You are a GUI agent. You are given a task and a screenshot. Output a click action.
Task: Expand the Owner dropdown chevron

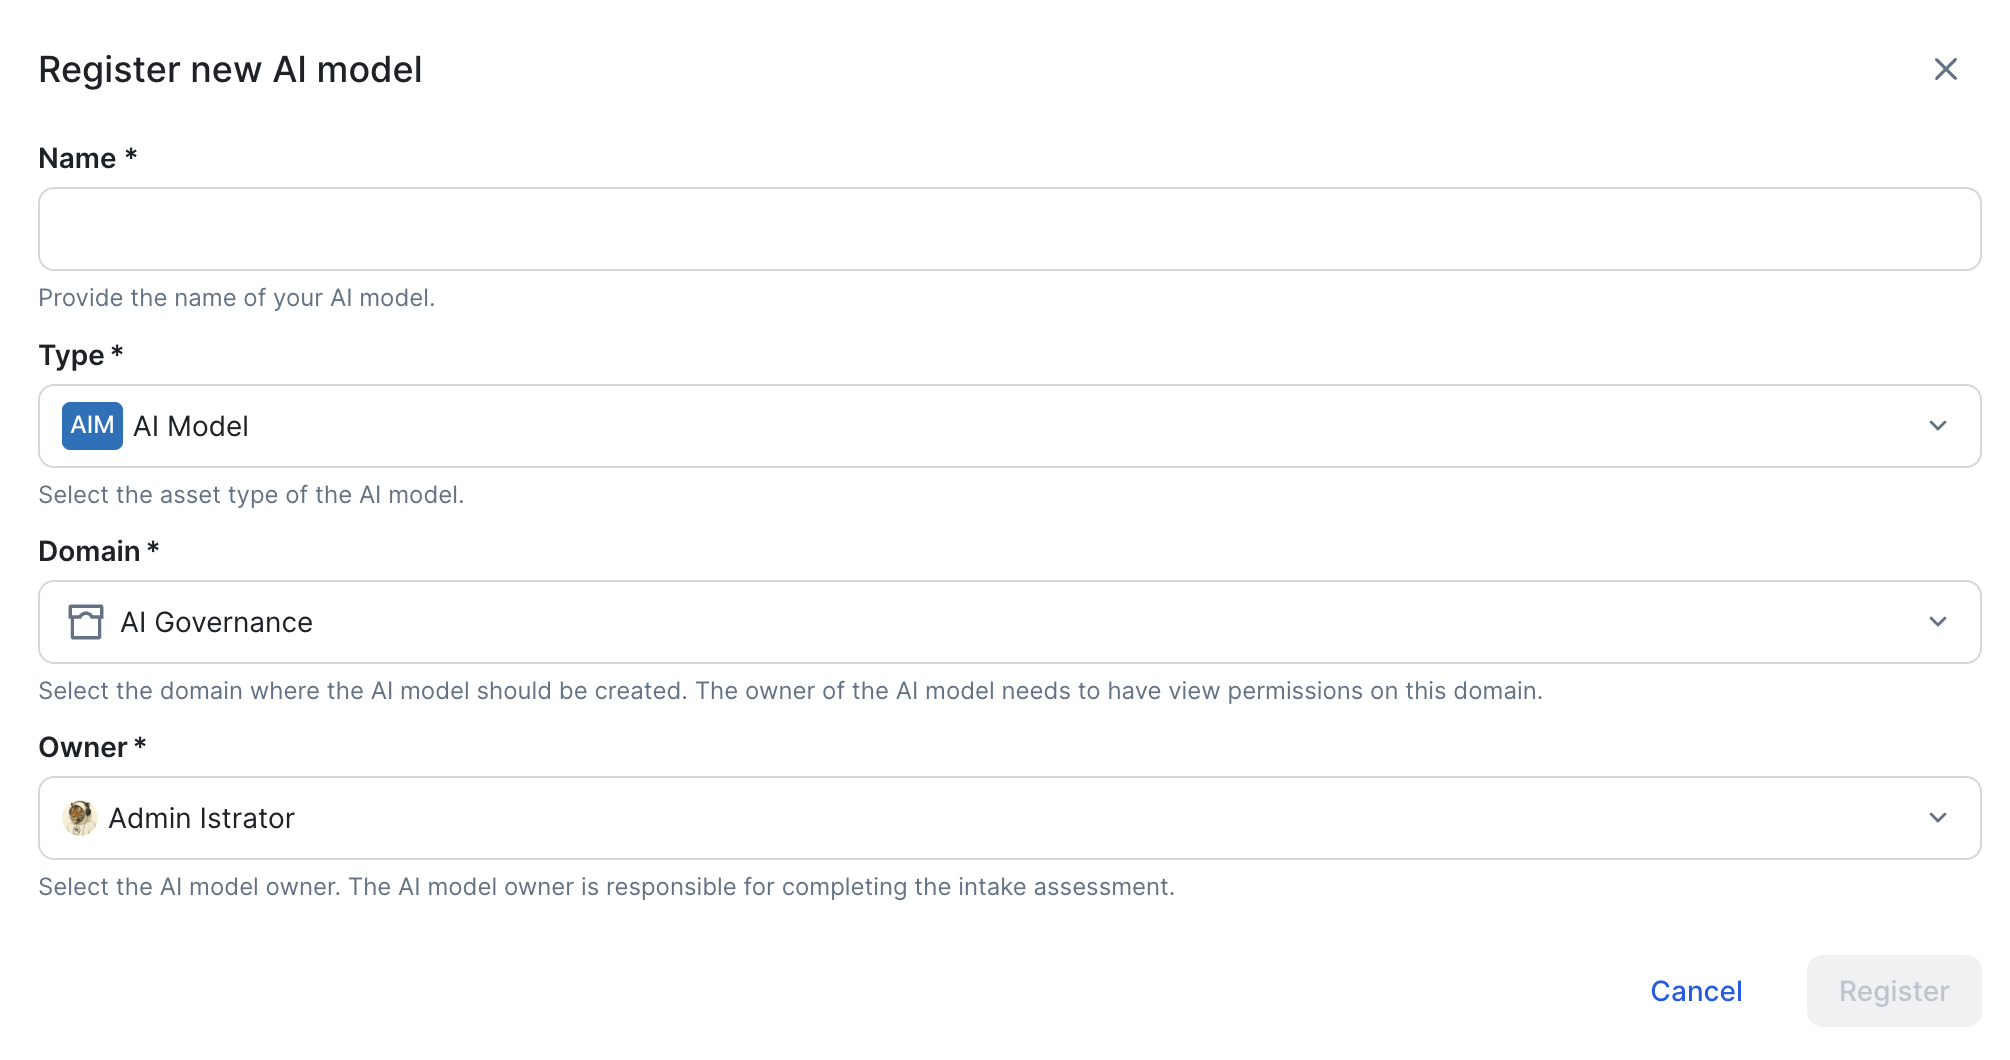coord(1937,818)
